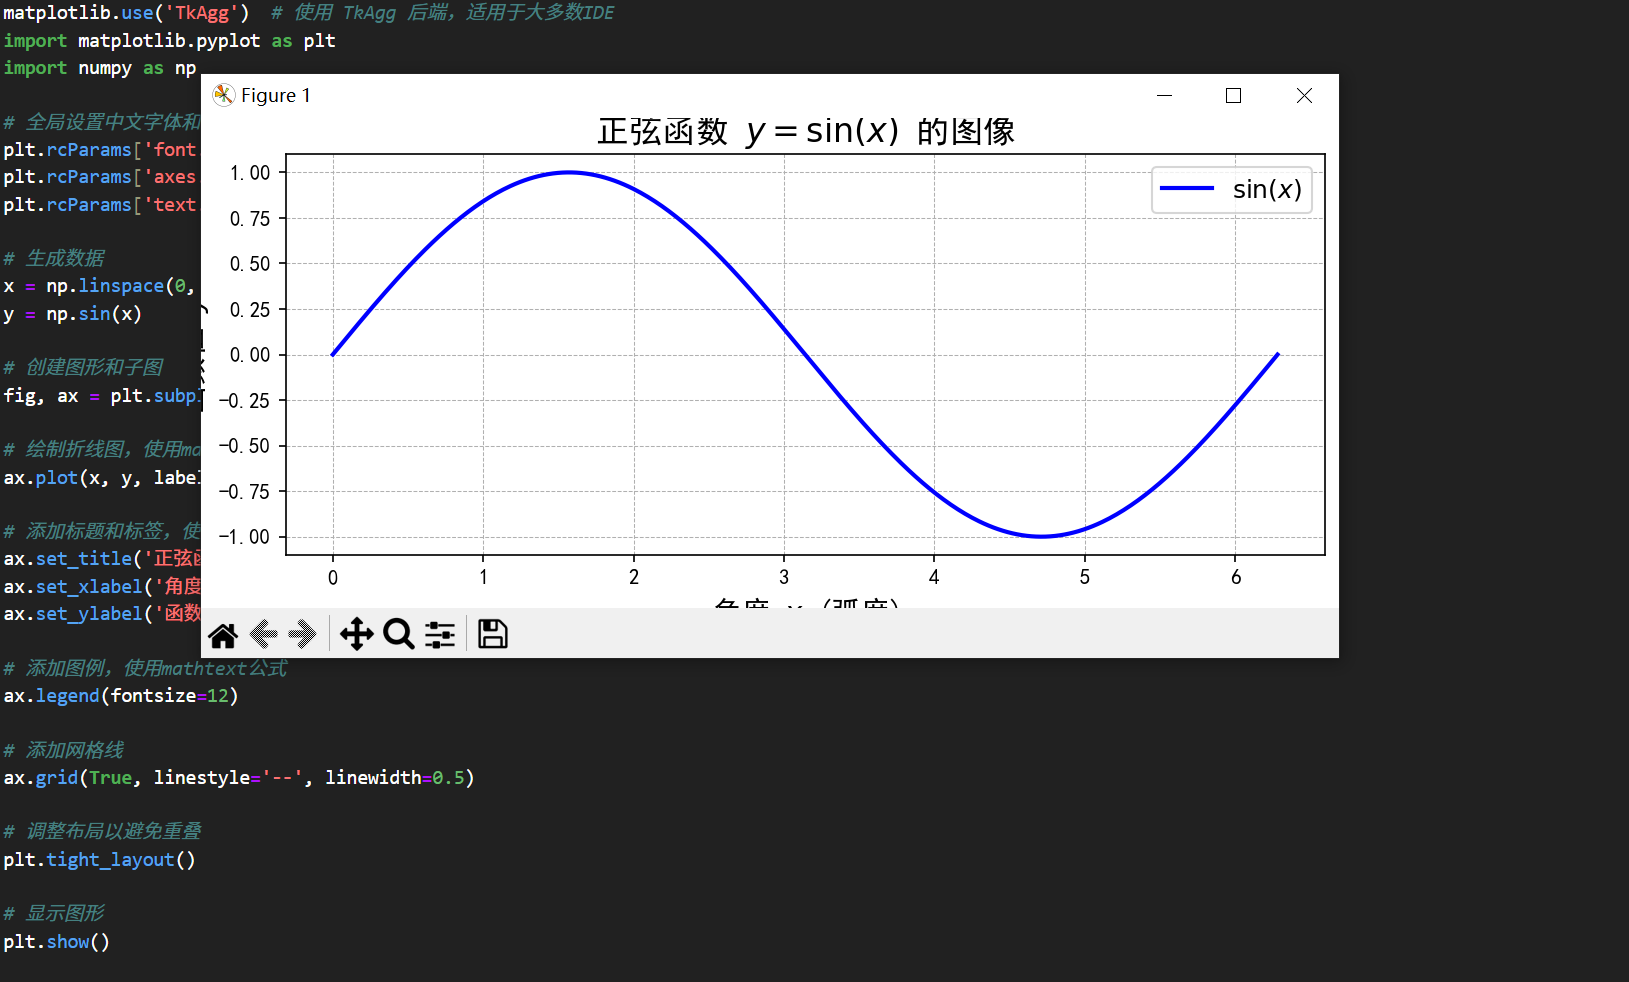Click the ax.set_ylabel code line
The image size is (1629, 982).
click(101, 614)
